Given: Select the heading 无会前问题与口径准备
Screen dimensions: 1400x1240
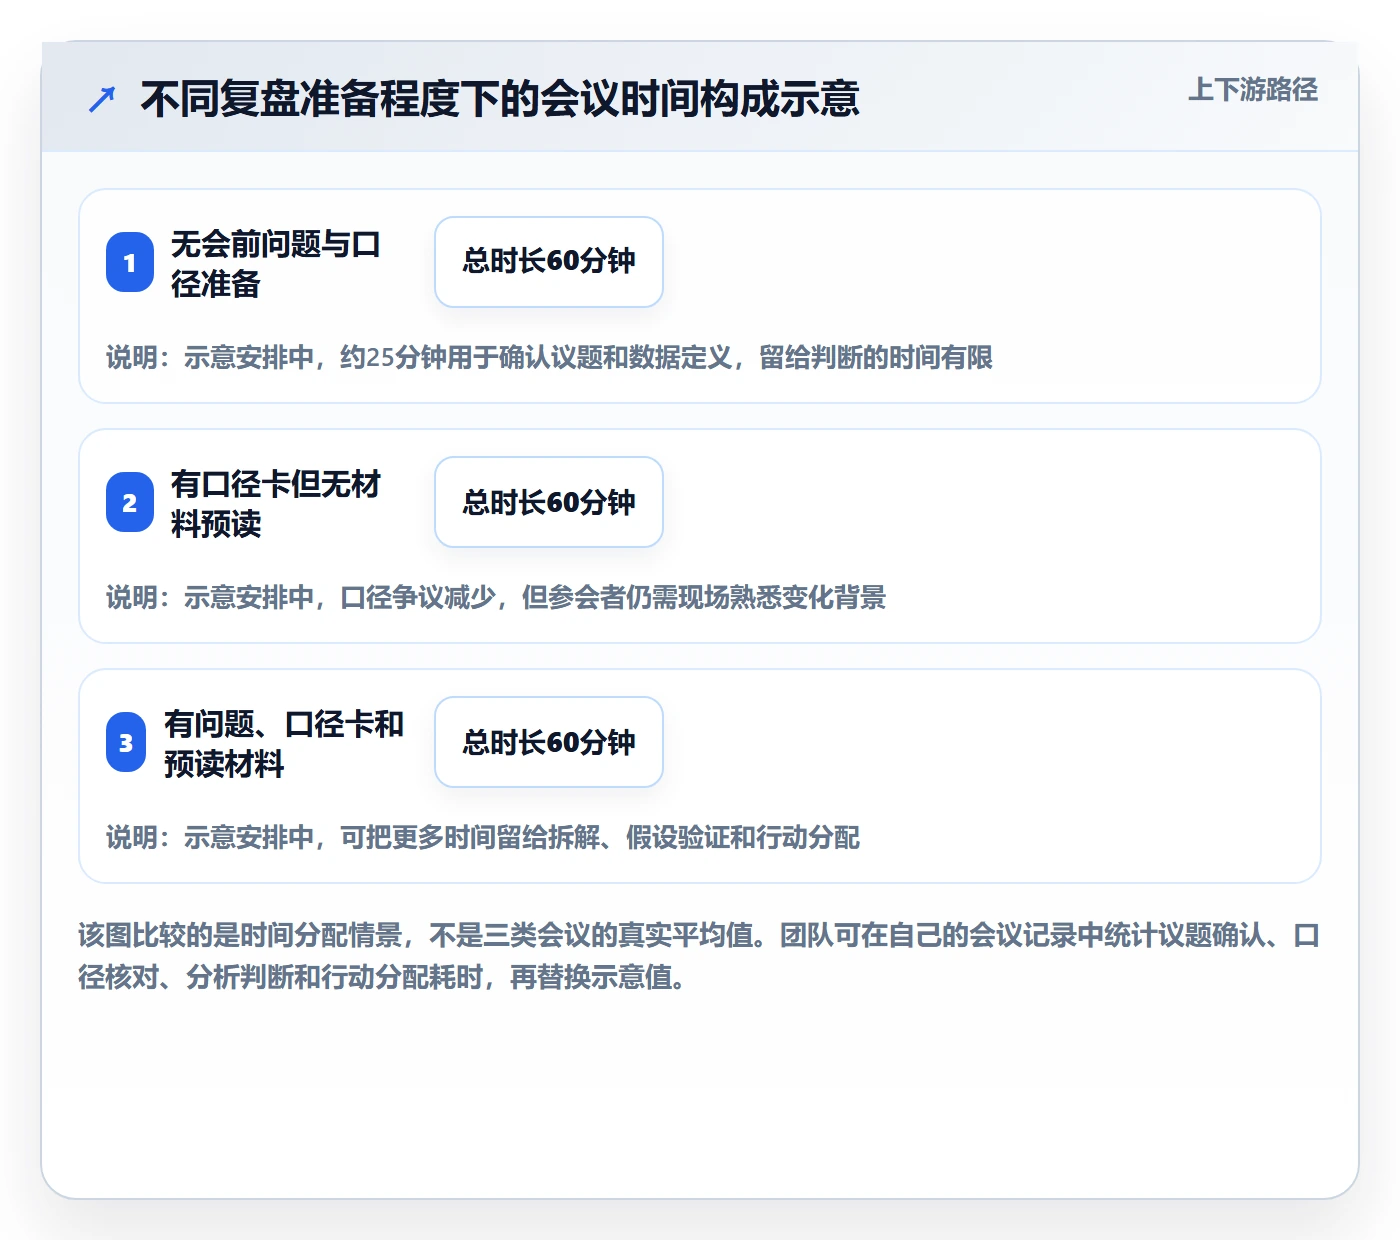Looking at the screenshot, I should pyautogui.click(x=275, y=263).
